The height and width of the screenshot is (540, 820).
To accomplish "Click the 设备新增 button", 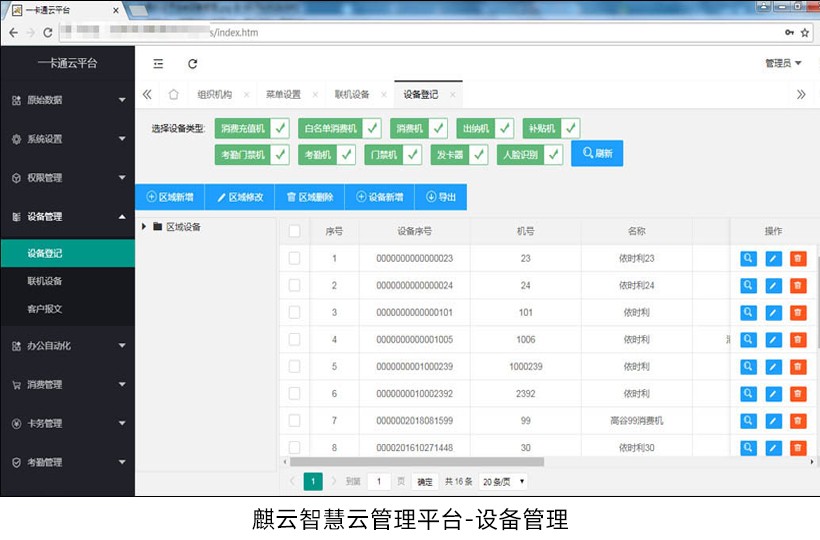I will [379, 197].
